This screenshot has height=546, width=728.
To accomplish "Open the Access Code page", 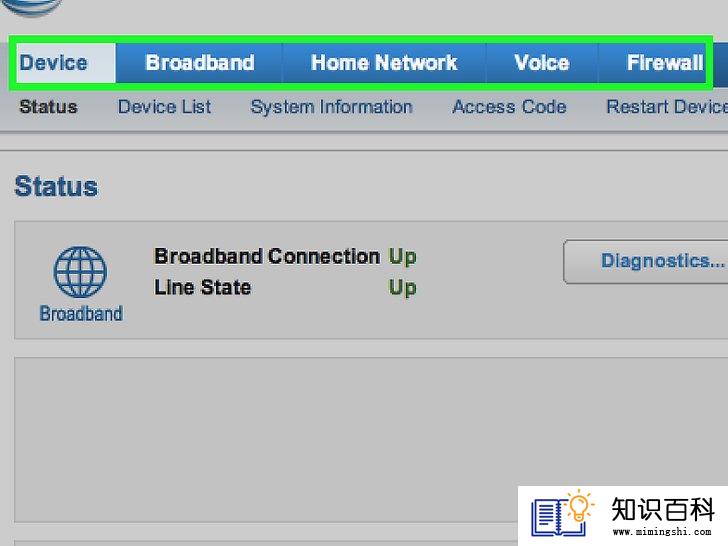I will pos(509,107).
